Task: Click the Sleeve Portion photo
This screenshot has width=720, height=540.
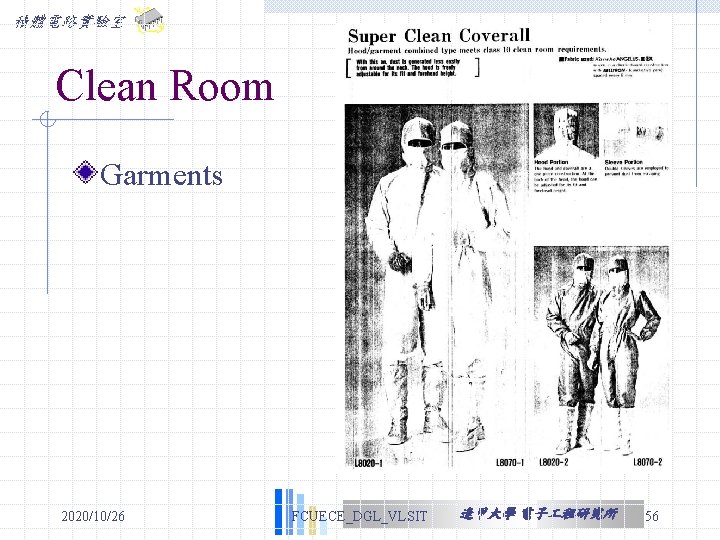Action: [x=636, y=131]
